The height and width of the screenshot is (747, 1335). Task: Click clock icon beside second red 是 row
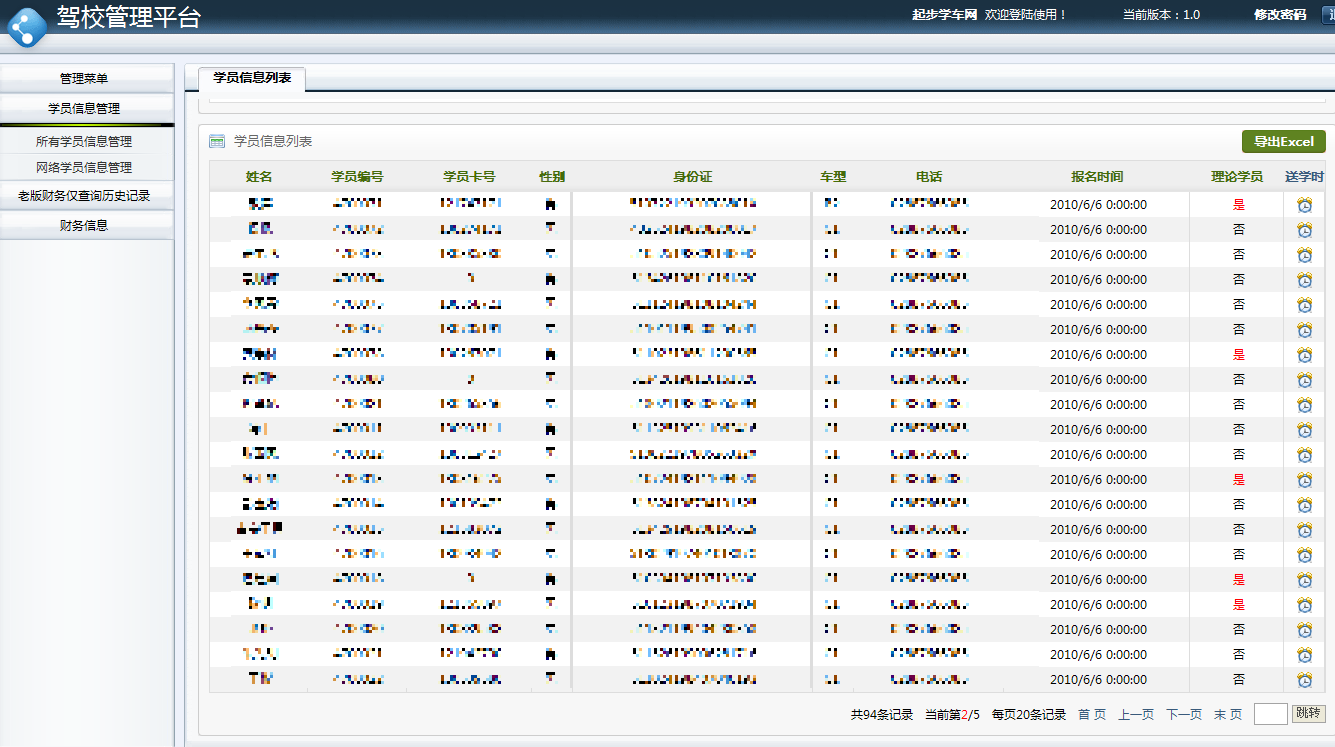pos(1305,580)
